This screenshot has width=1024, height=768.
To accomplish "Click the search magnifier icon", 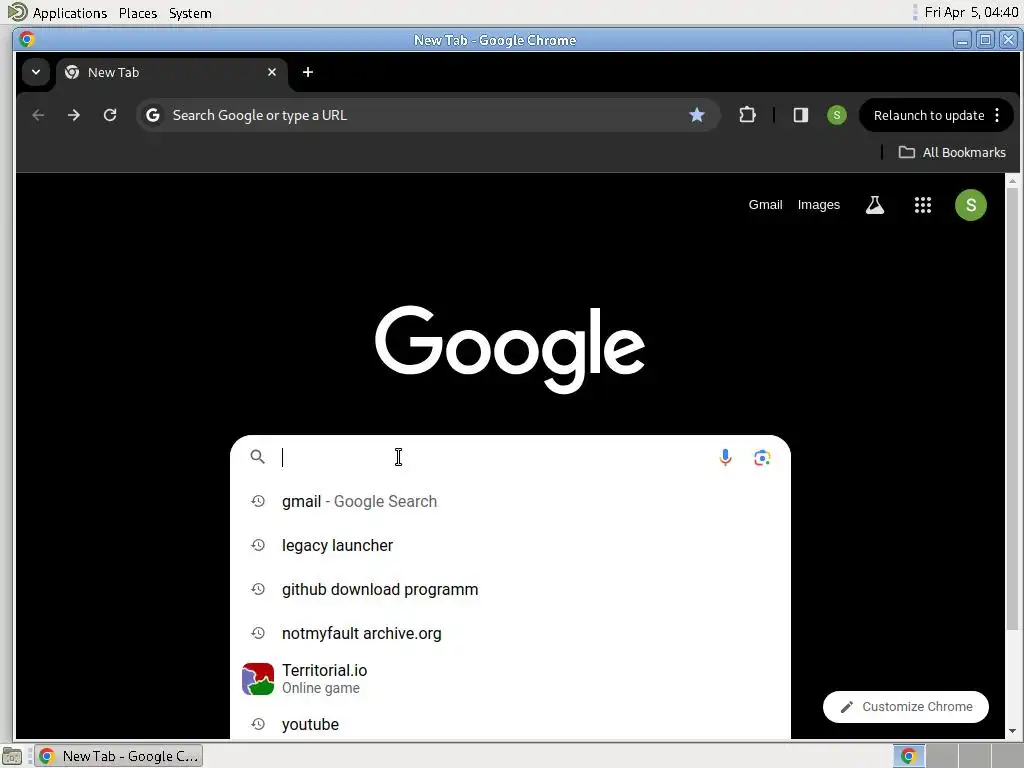I will (258, 457).
